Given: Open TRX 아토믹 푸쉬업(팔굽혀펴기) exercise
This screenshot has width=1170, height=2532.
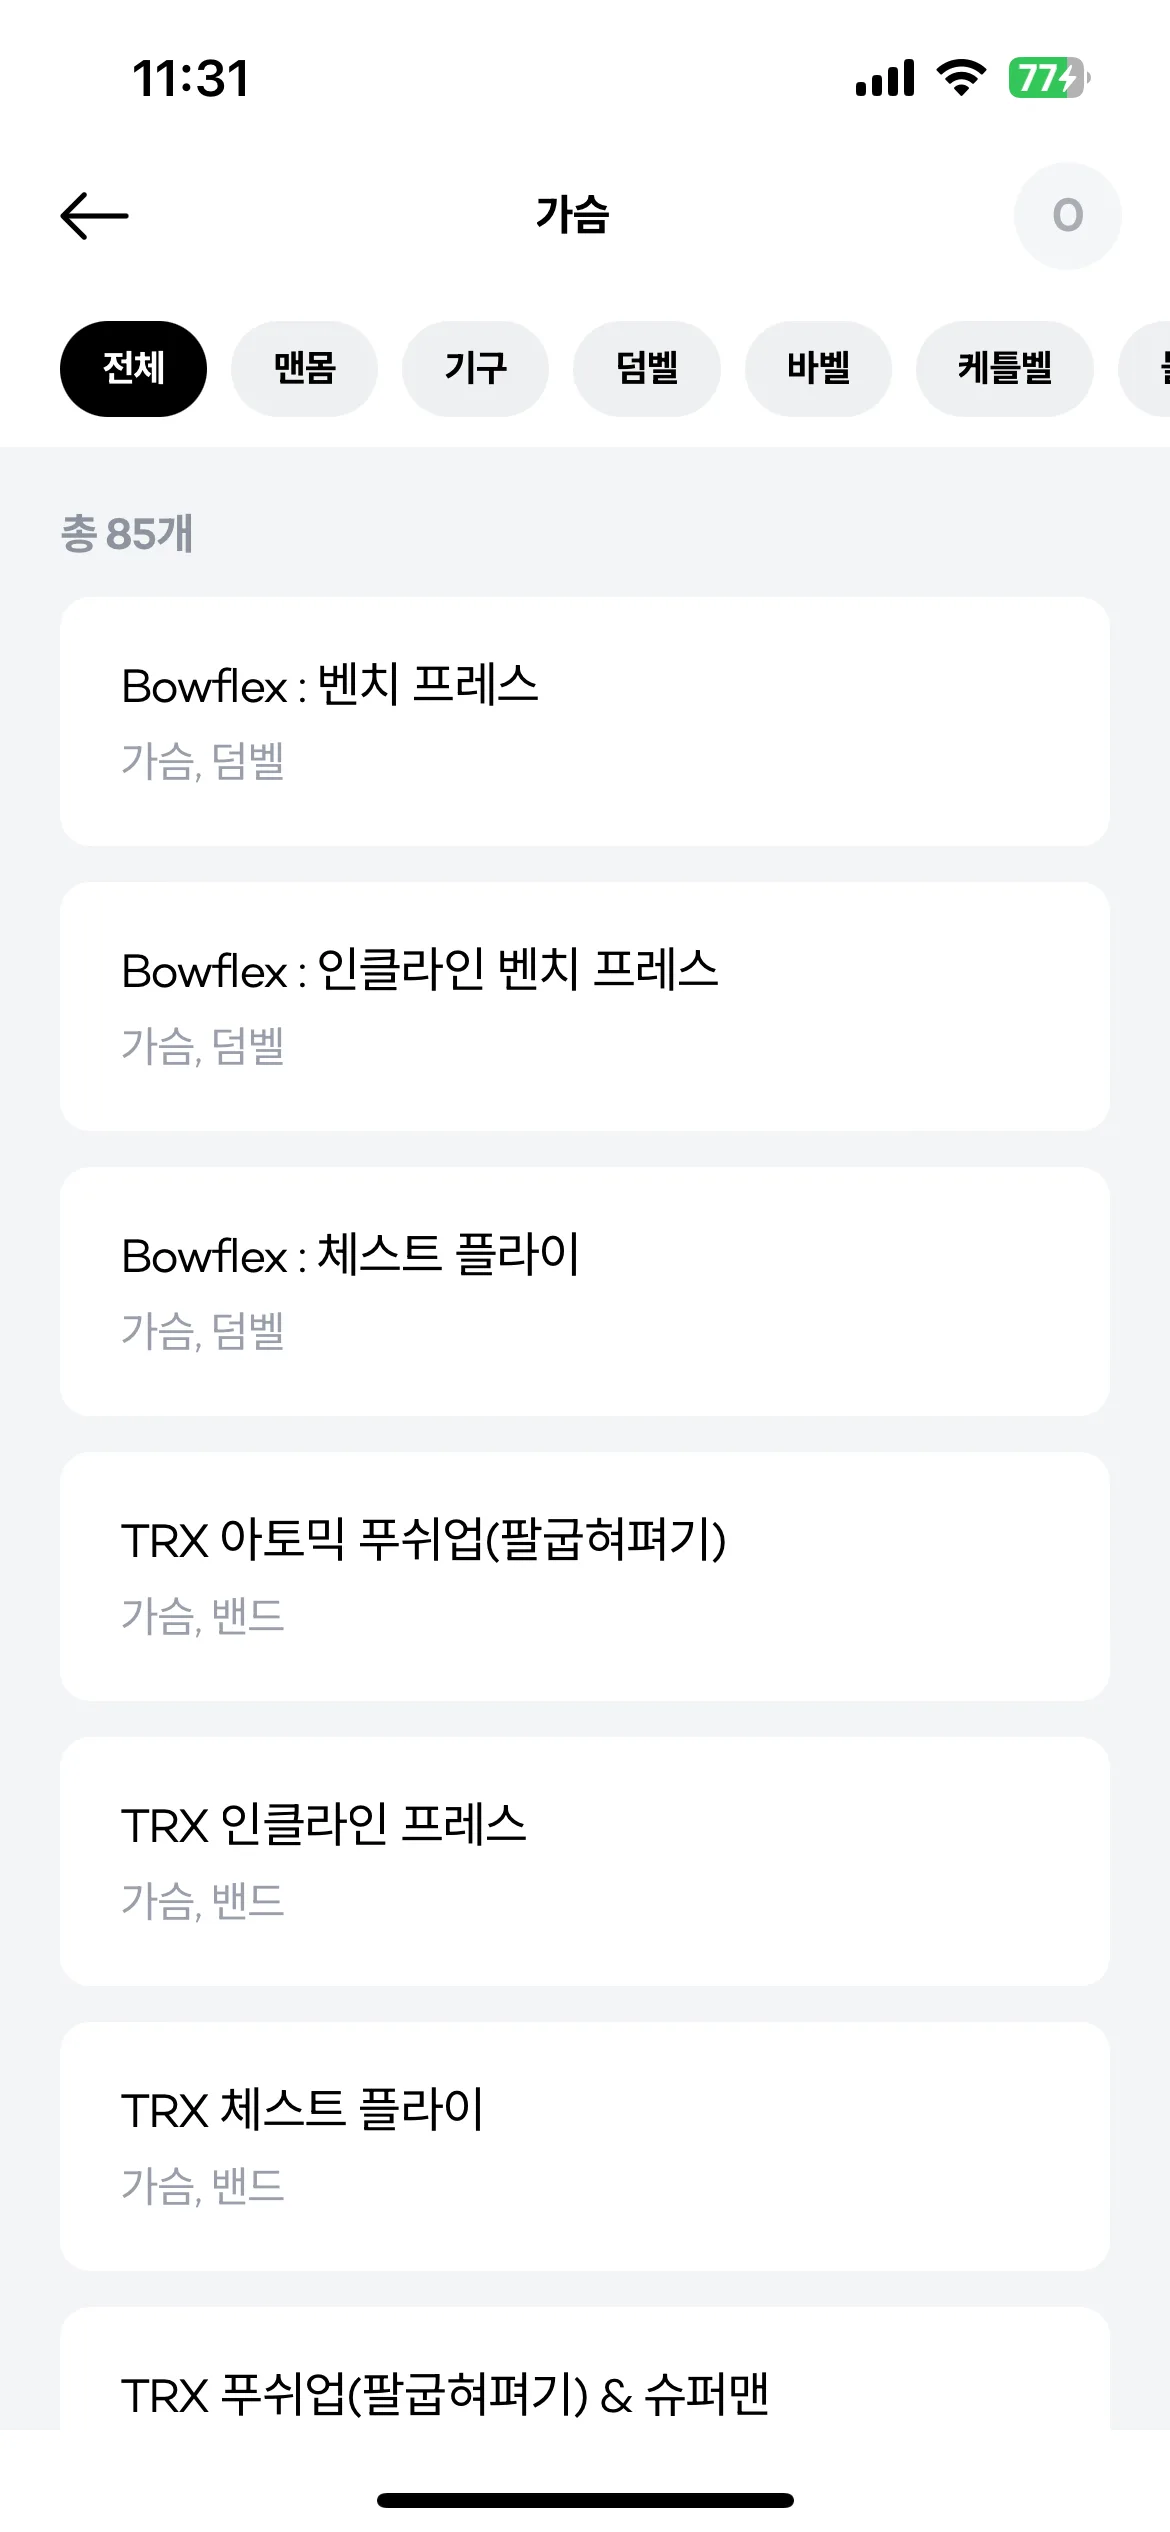Looking at the screenshot, I should (x=585, y=1576).
